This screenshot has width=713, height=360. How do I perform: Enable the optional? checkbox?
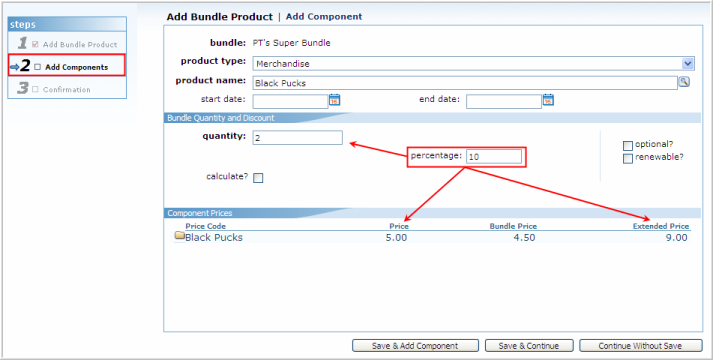(628, 145)
